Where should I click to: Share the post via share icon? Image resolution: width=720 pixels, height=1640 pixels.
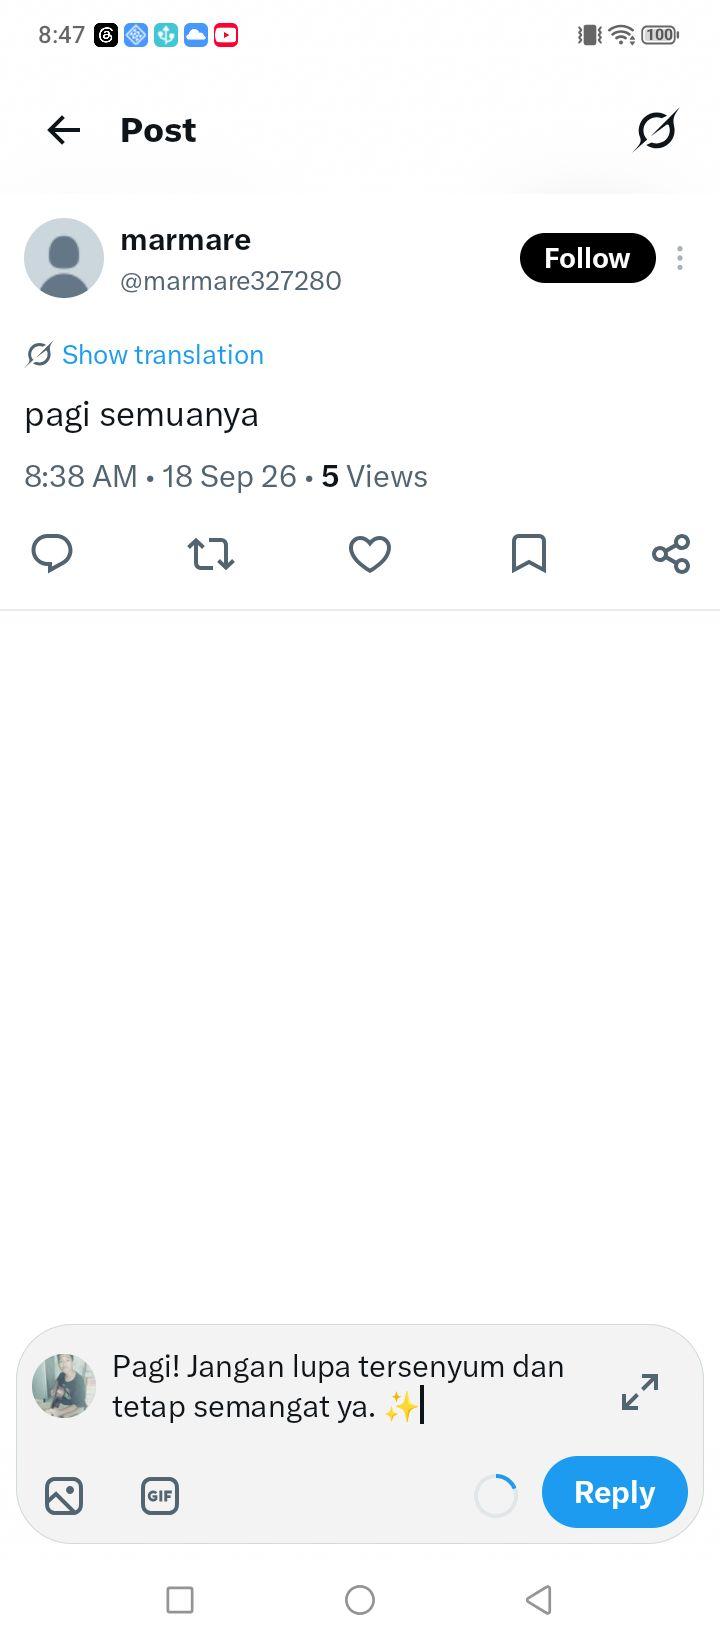click(x=671, y=553)
